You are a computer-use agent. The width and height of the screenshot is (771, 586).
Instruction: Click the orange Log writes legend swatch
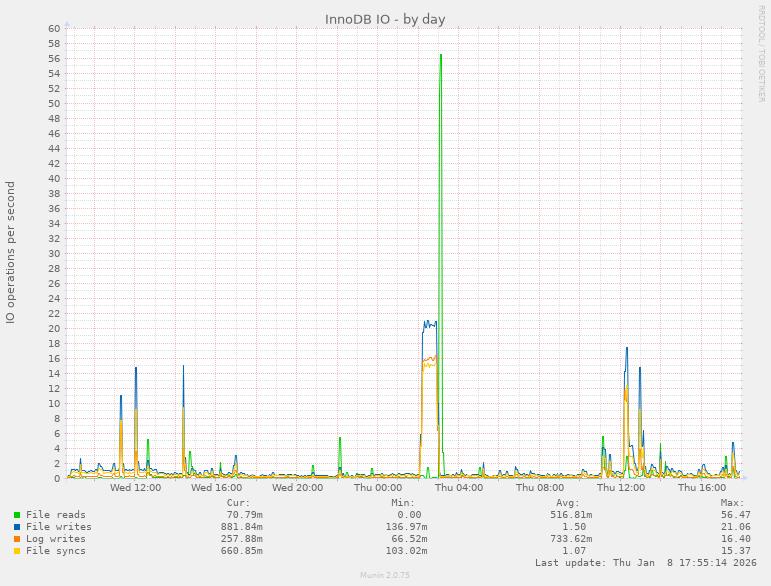click(17, 539)
